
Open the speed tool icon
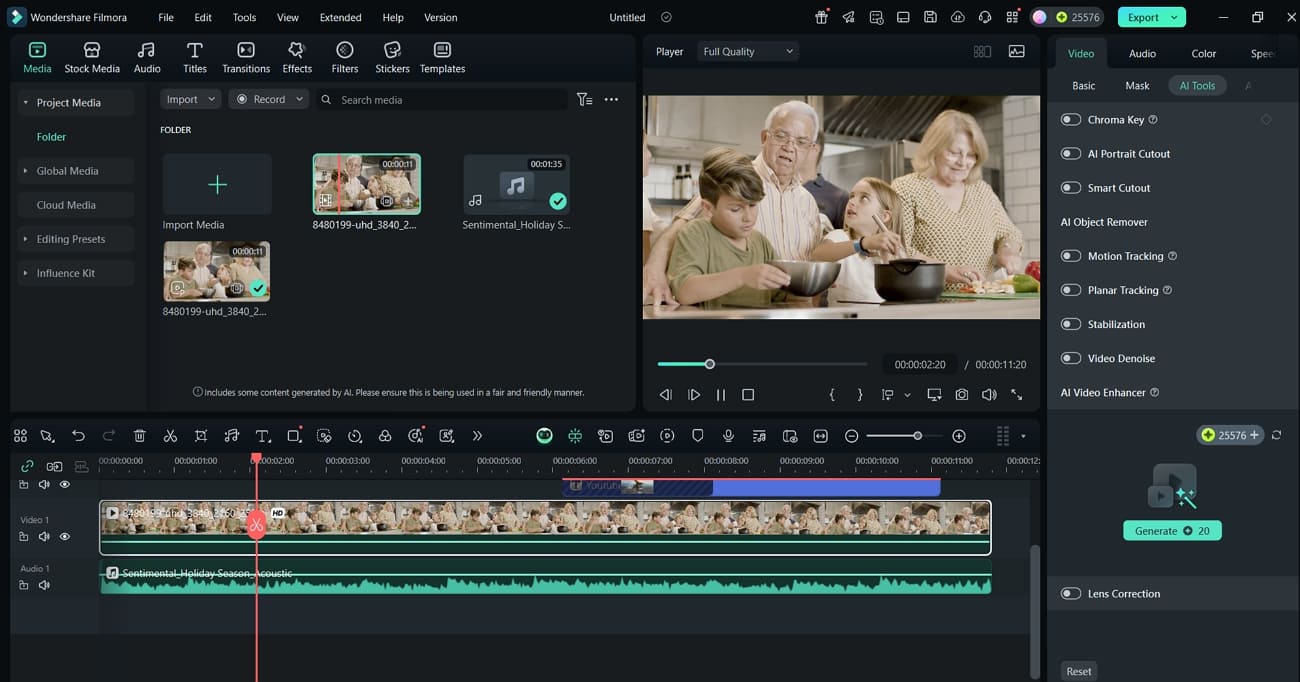[355, 436]
